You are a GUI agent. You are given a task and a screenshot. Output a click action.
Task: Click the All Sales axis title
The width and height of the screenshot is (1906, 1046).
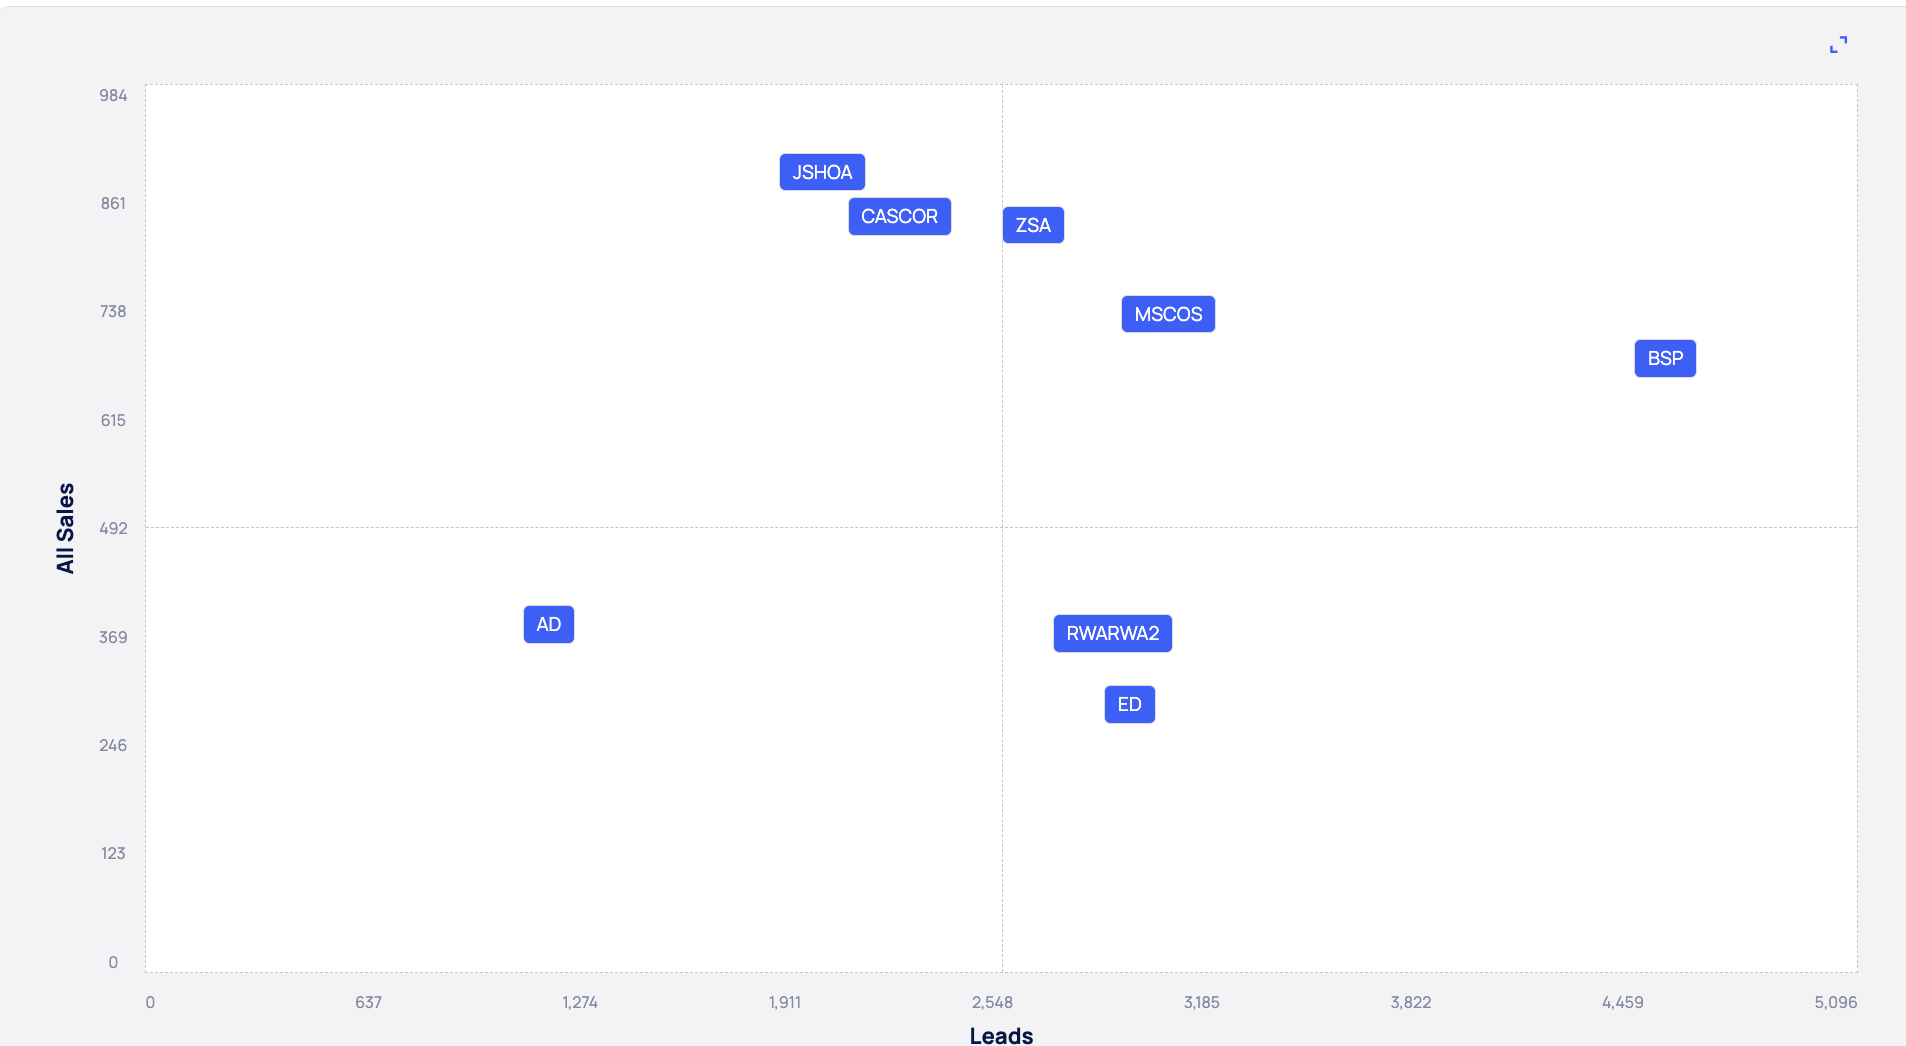(x=65, y=528)
